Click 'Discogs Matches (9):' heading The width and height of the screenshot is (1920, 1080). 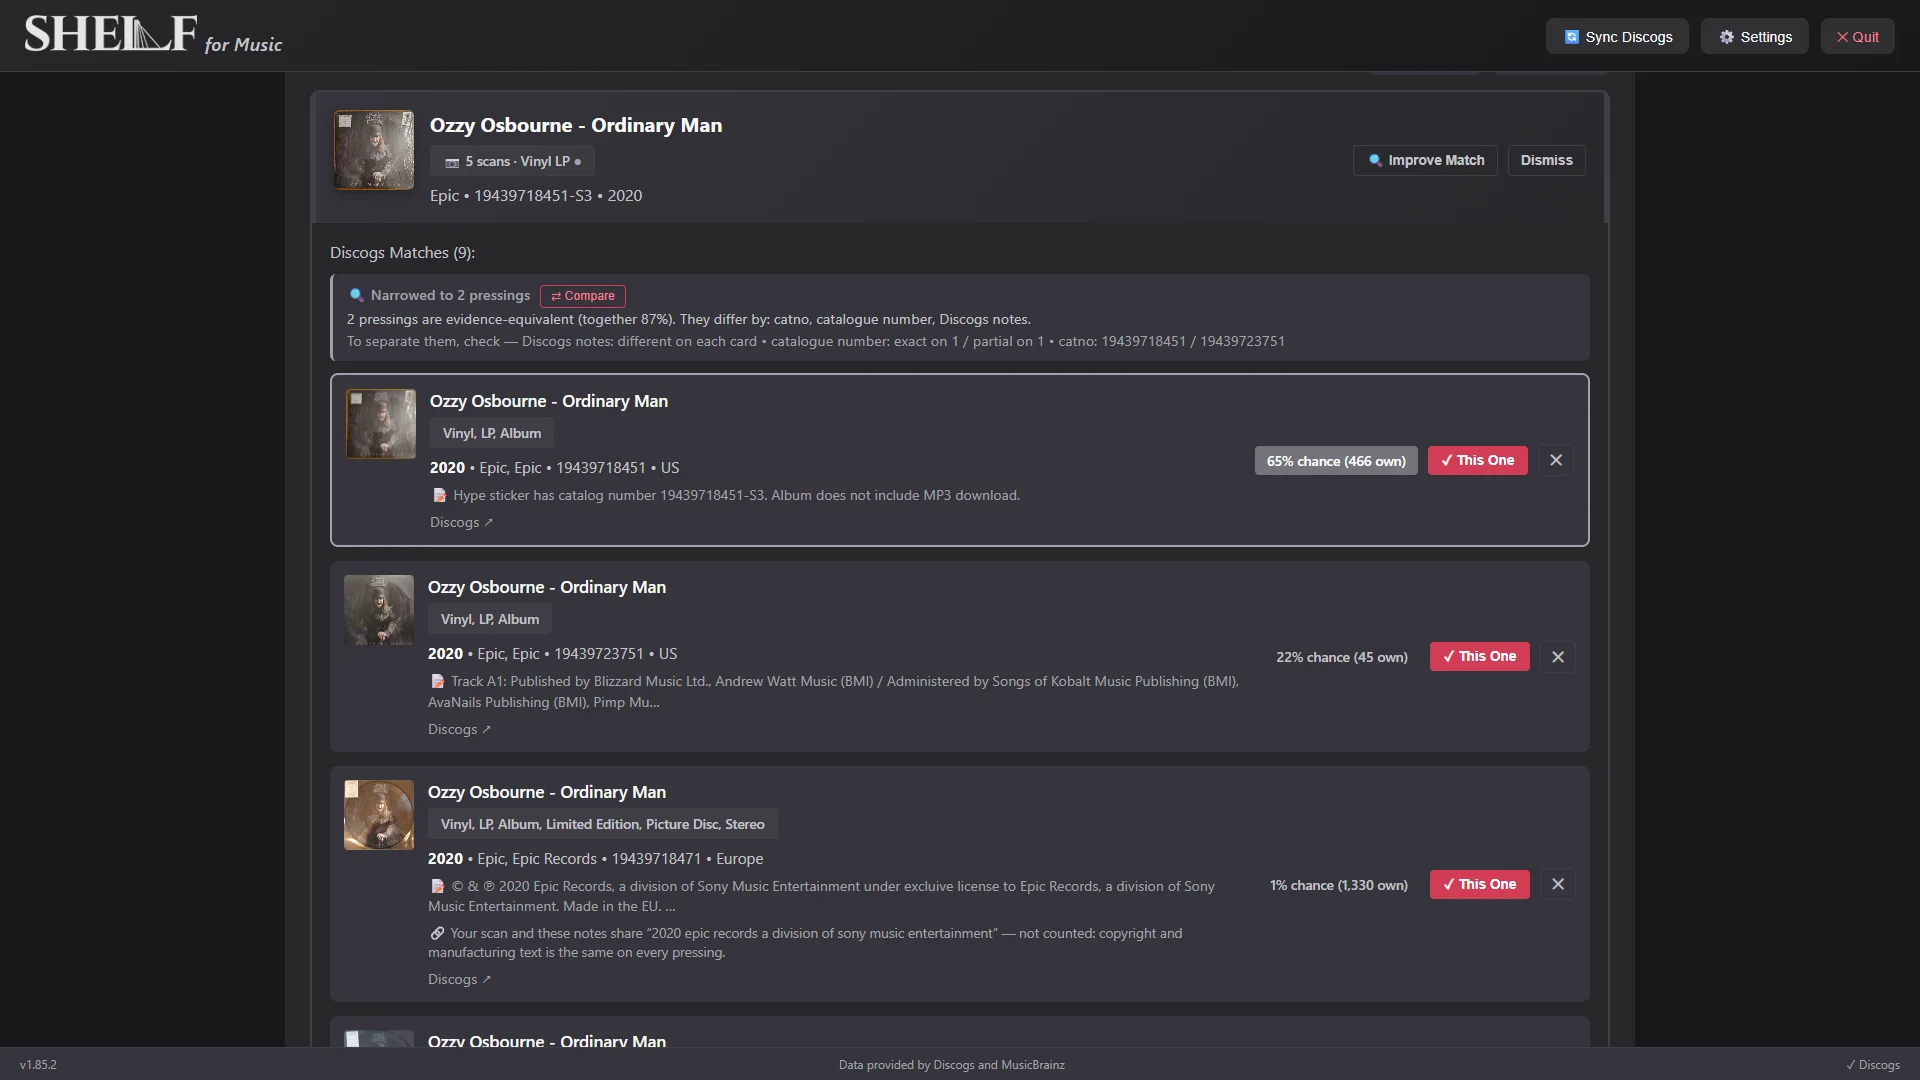click(x=402, y=253)
